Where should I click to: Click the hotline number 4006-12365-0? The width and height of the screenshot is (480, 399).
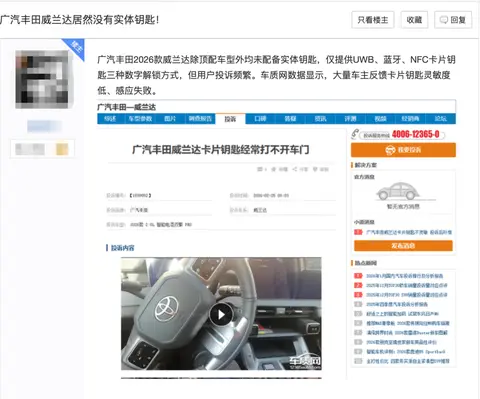click(416, 134)
